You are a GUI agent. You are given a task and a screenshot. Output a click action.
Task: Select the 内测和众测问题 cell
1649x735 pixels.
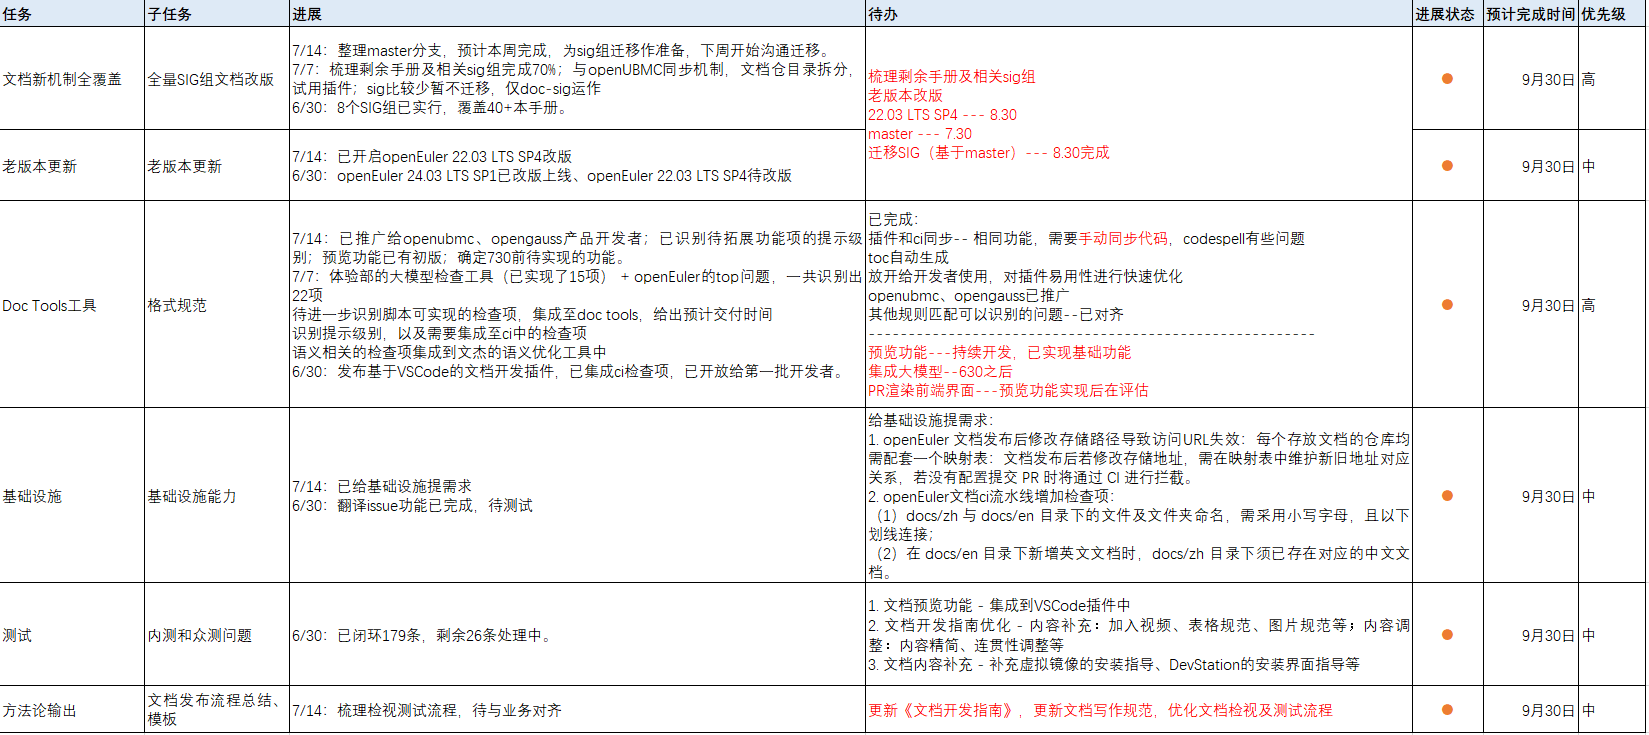coord(200,635)
